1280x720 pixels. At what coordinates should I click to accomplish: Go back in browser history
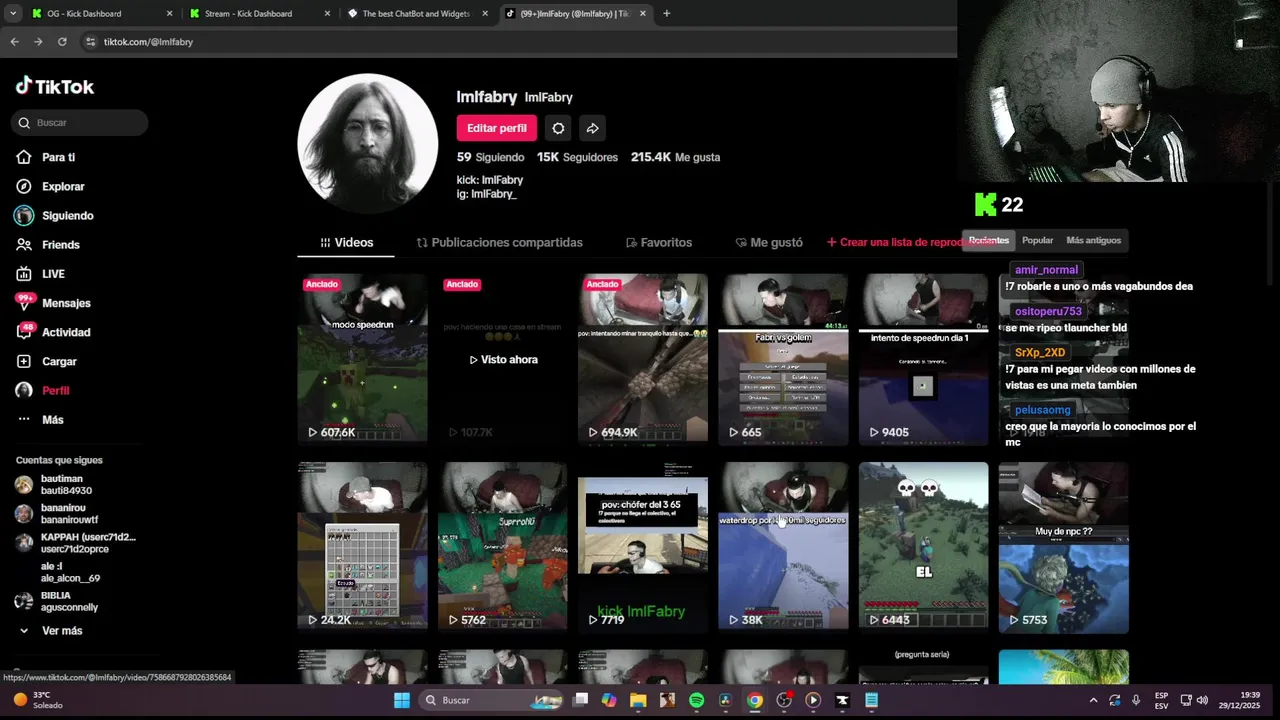point(14,42)
